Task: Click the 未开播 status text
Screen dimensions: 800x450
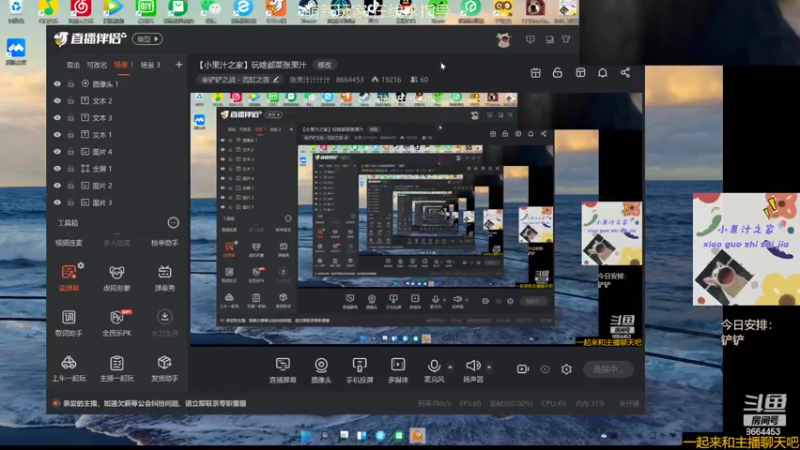Action: pyautogui.click(x=629, y=404)
